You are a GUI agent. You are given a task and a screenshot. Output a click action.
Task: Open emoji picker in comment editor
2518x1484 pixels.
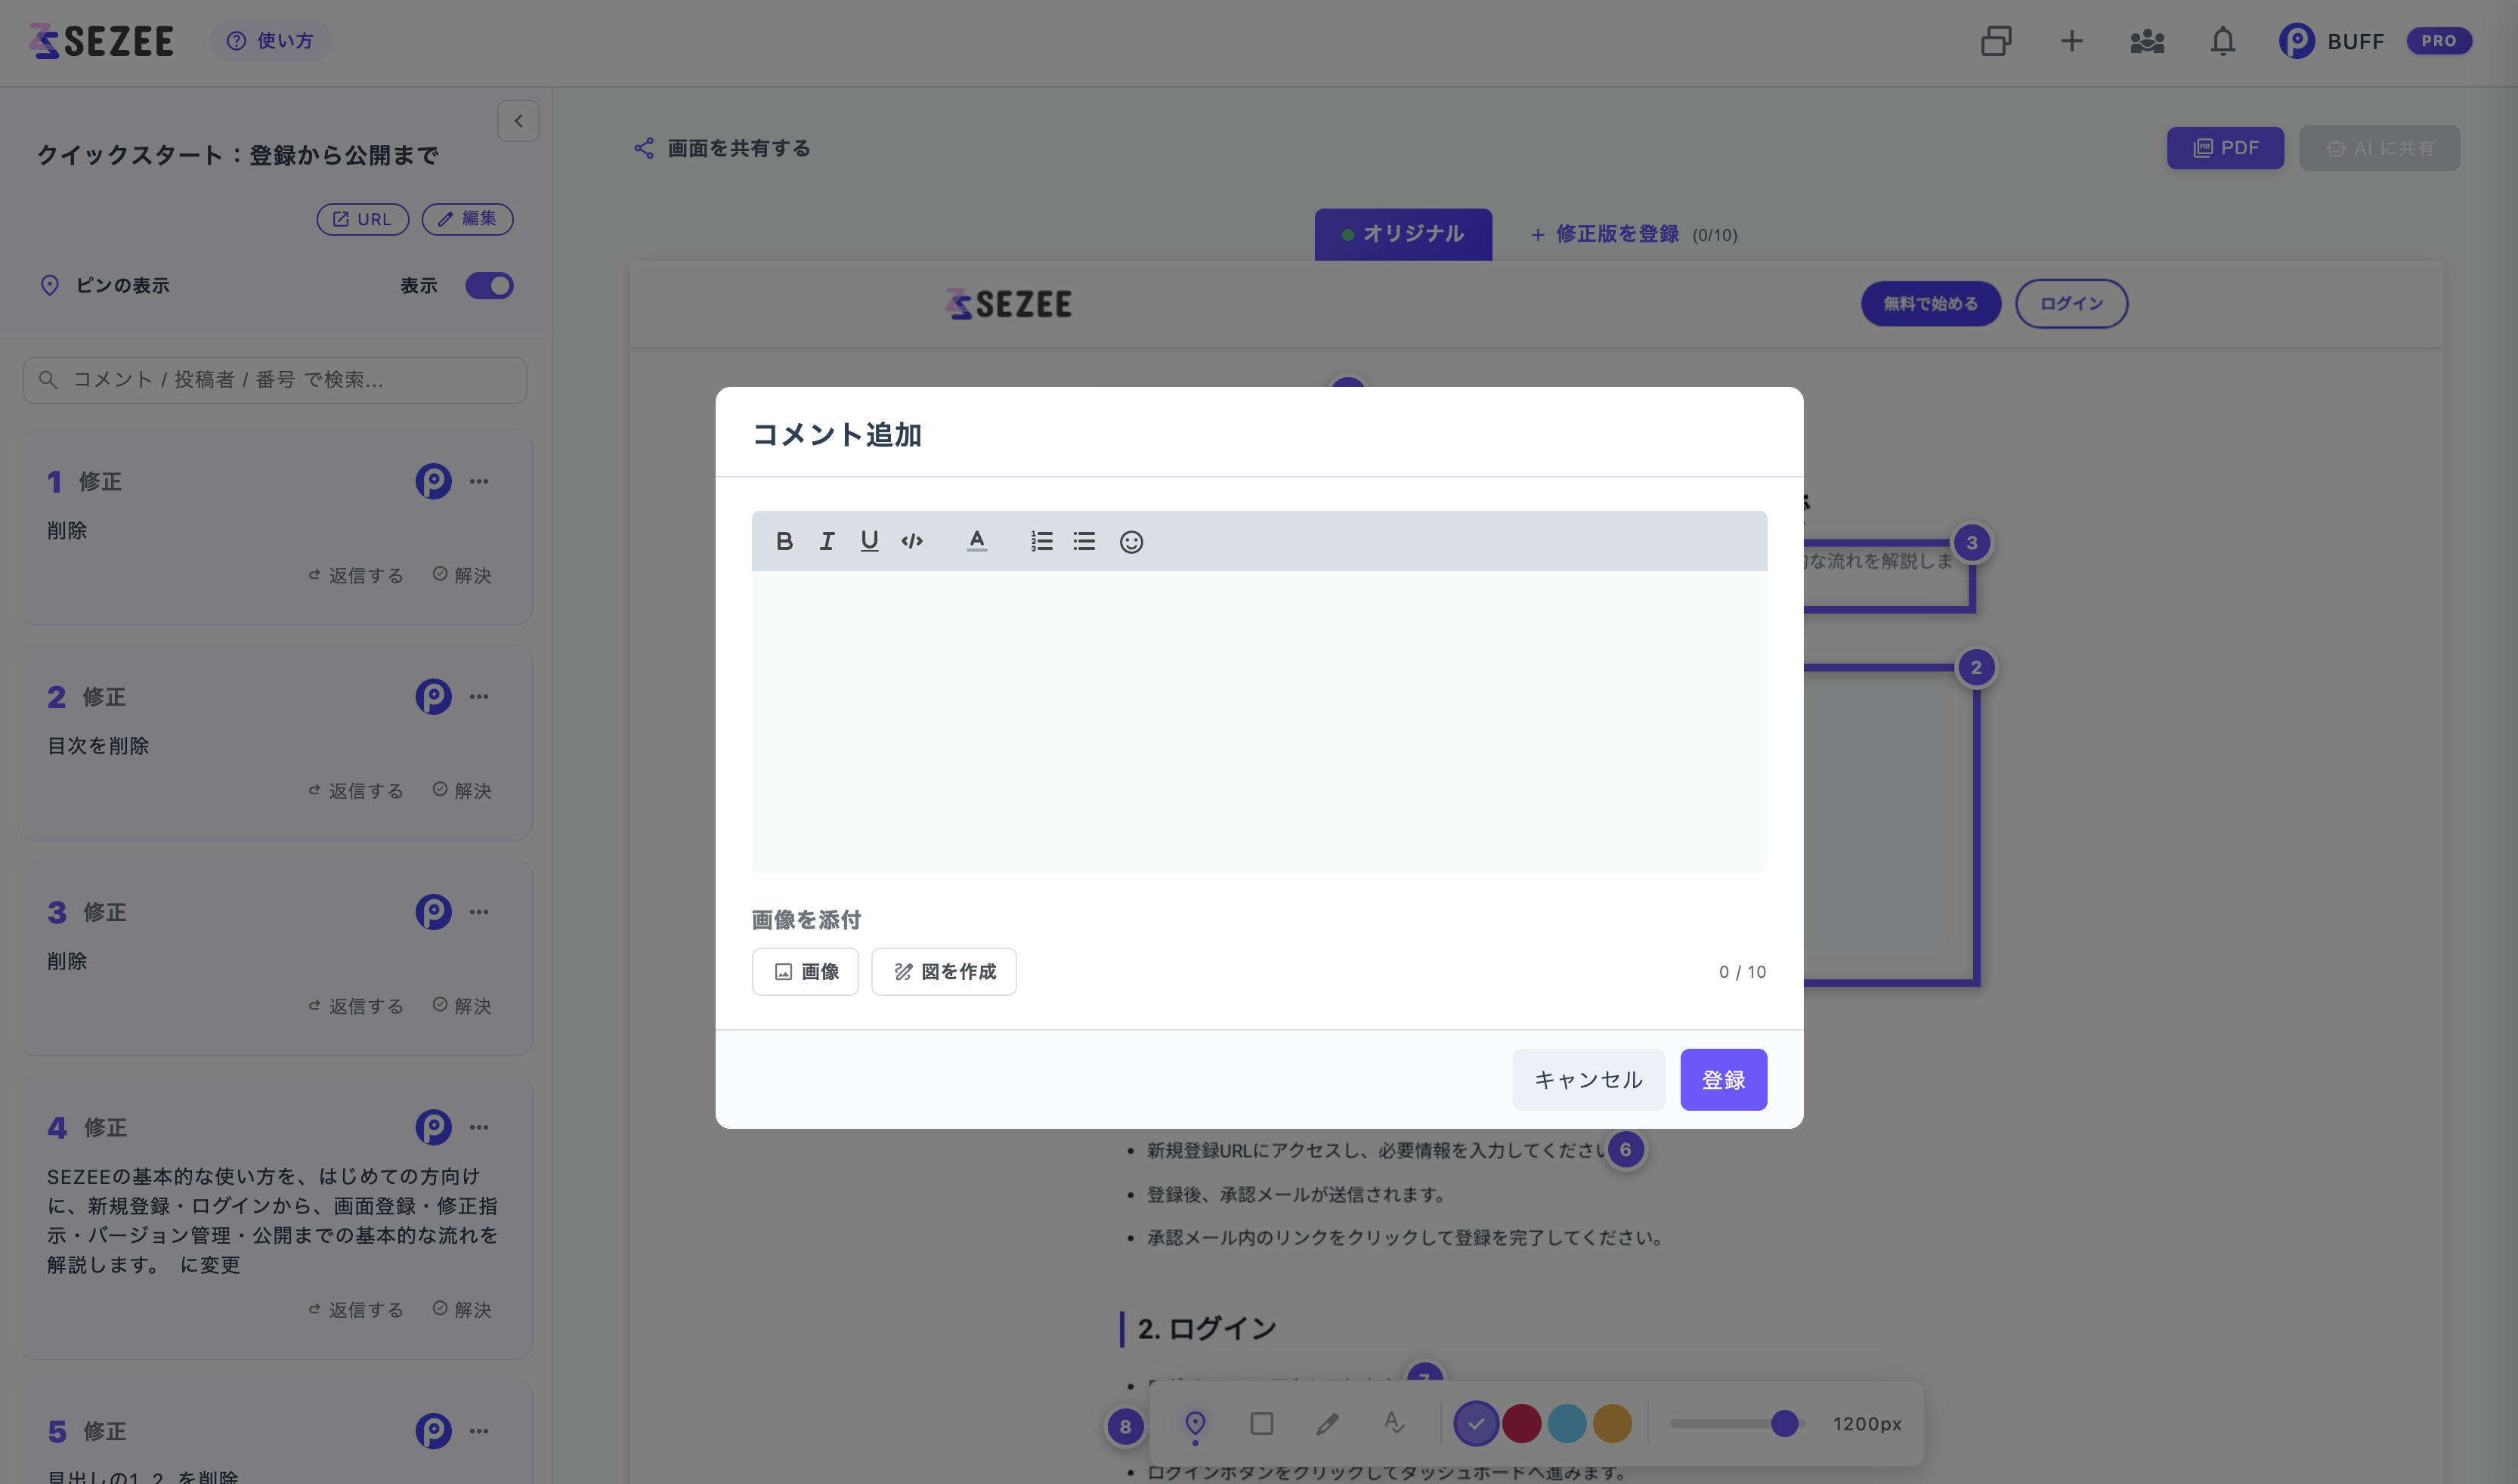[1131, 541]
